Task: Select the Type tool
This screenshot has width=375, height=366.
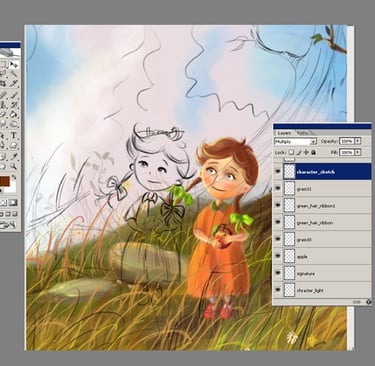Action: coord(14,135)
